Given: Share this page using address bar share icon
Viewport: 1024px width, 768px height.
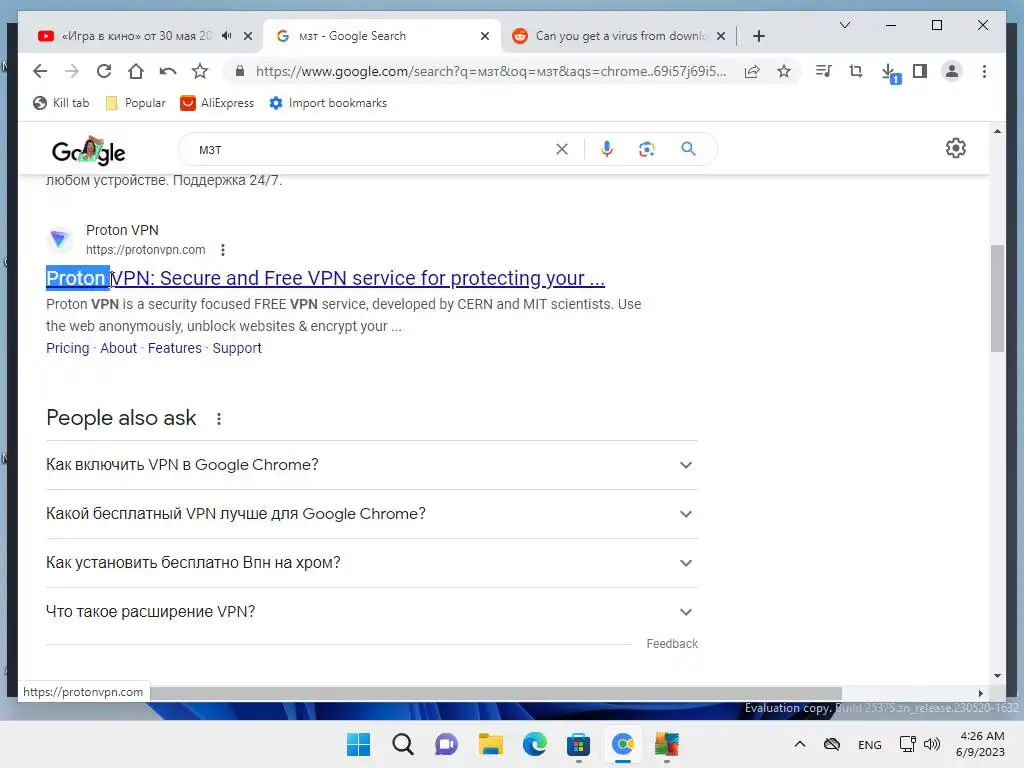Looking at the screenshot, I should (752, 71).
